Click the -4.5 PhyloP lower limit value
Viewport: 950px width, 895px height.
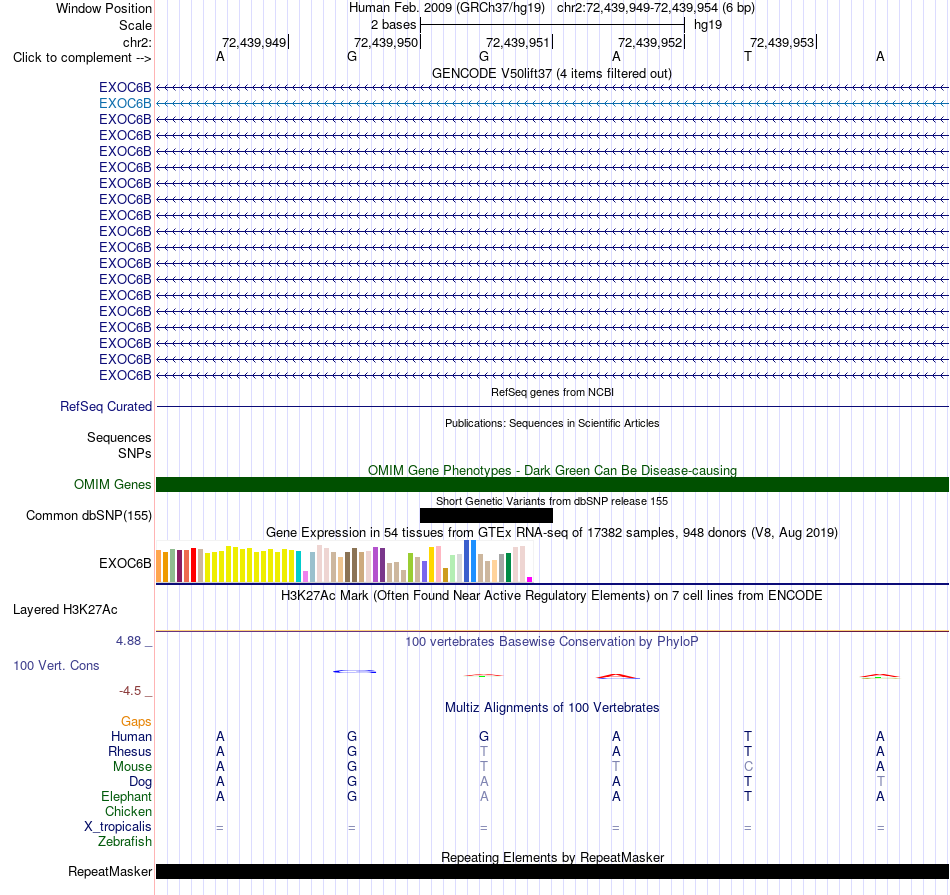tap(130, 691)
